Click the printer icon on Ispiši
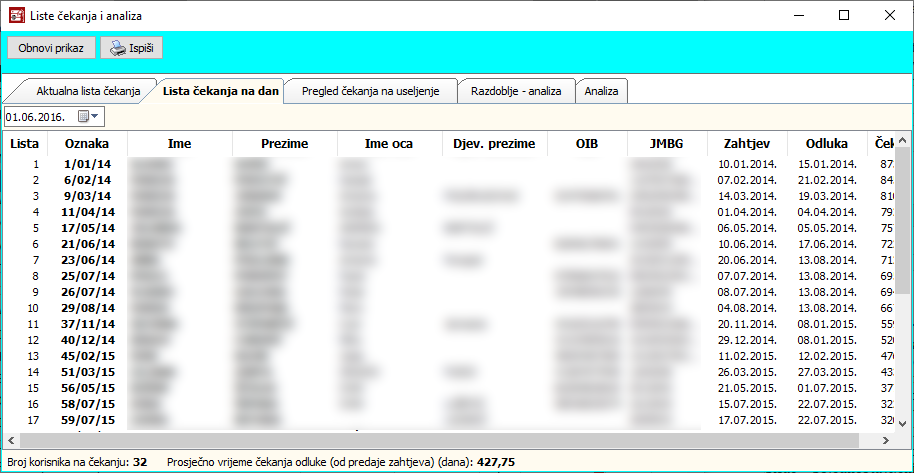 coord(117,48)
